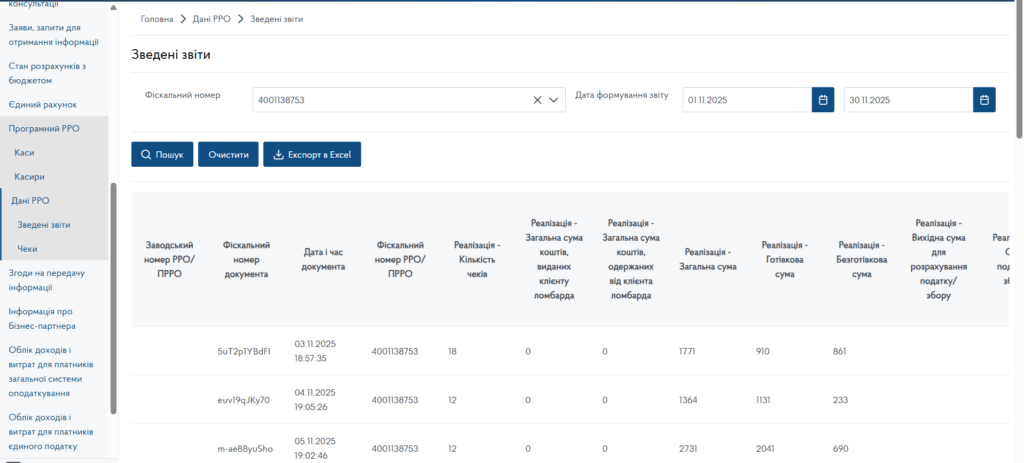Open Єдиний рахунок in the sidebar
1024x463 pixels.
[42, 104]
